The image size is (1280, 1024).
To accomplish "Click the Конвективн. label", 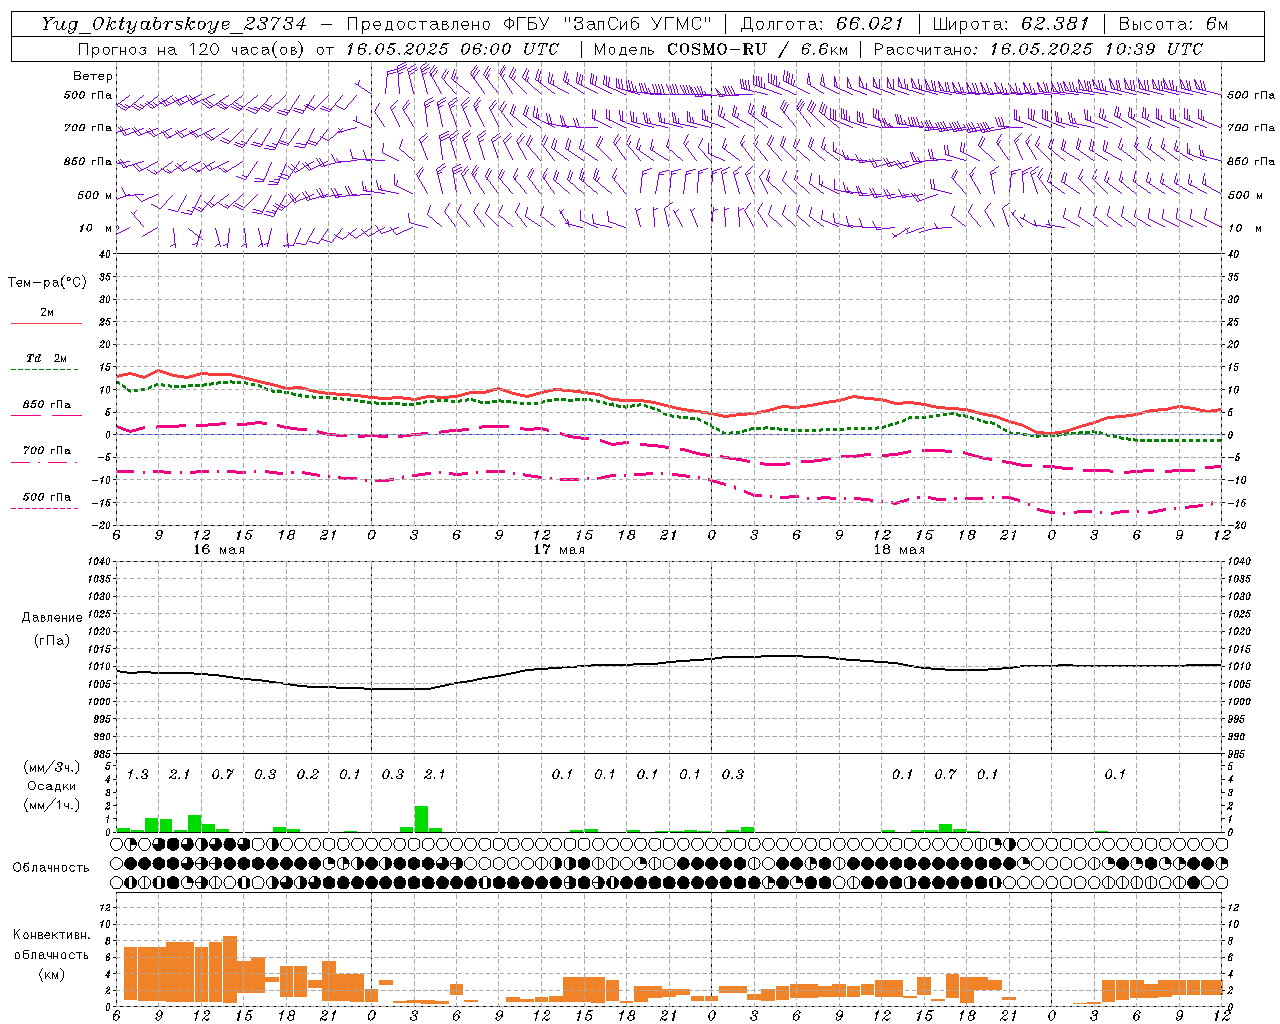I will coord(51,935).
